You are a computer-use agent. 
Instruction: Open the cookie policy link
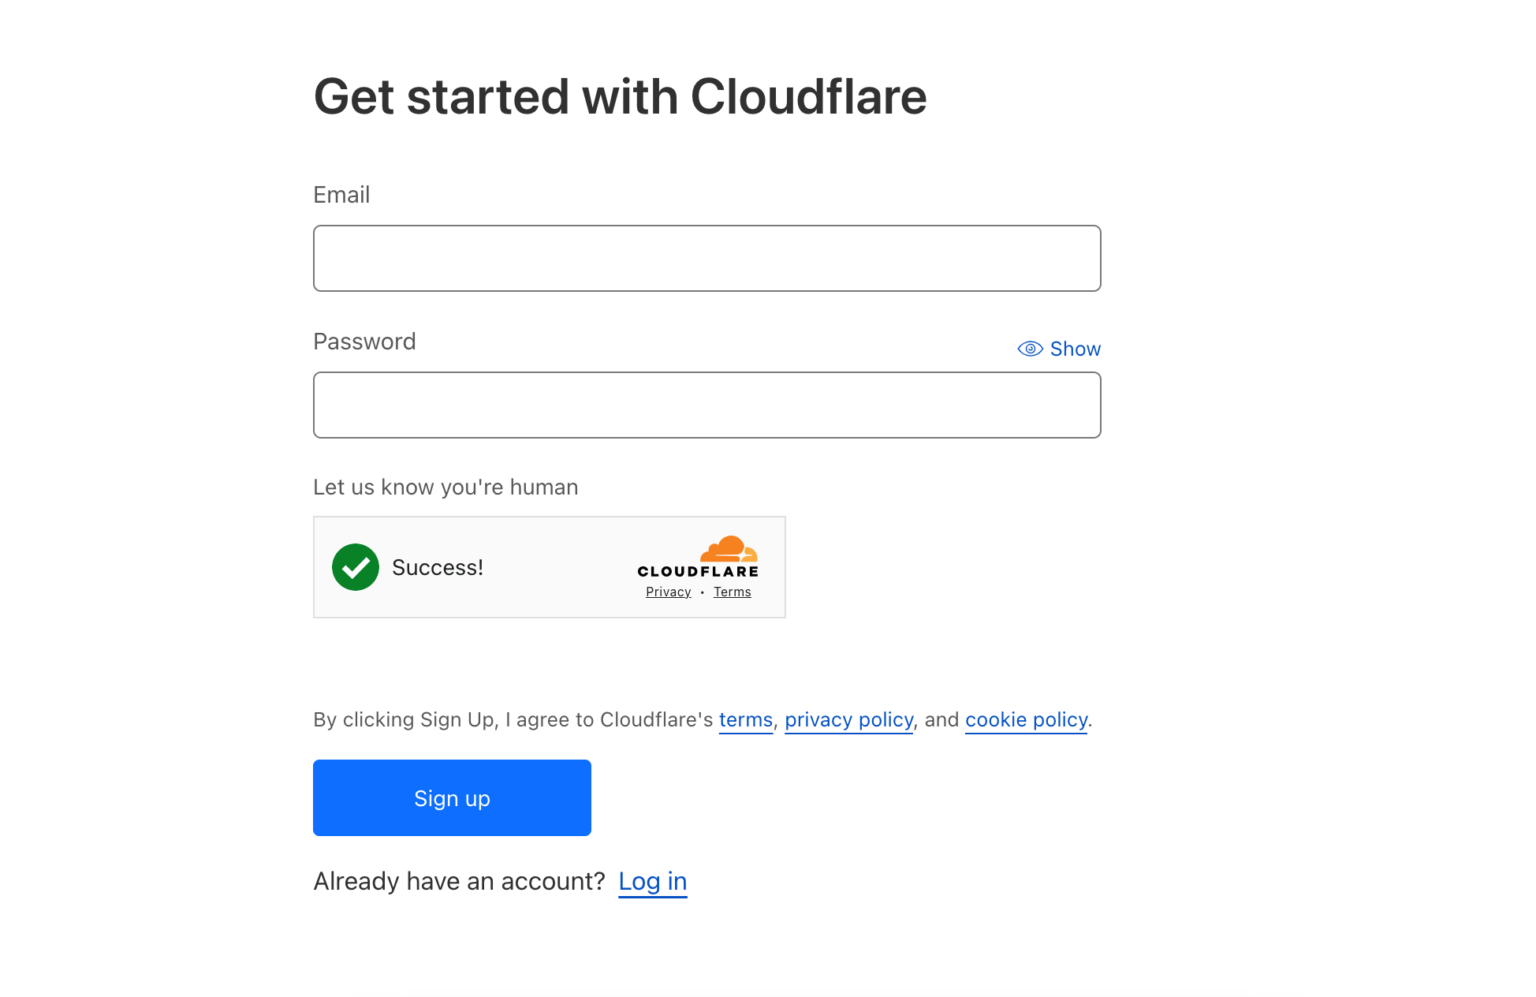(x=1025, y=719)
